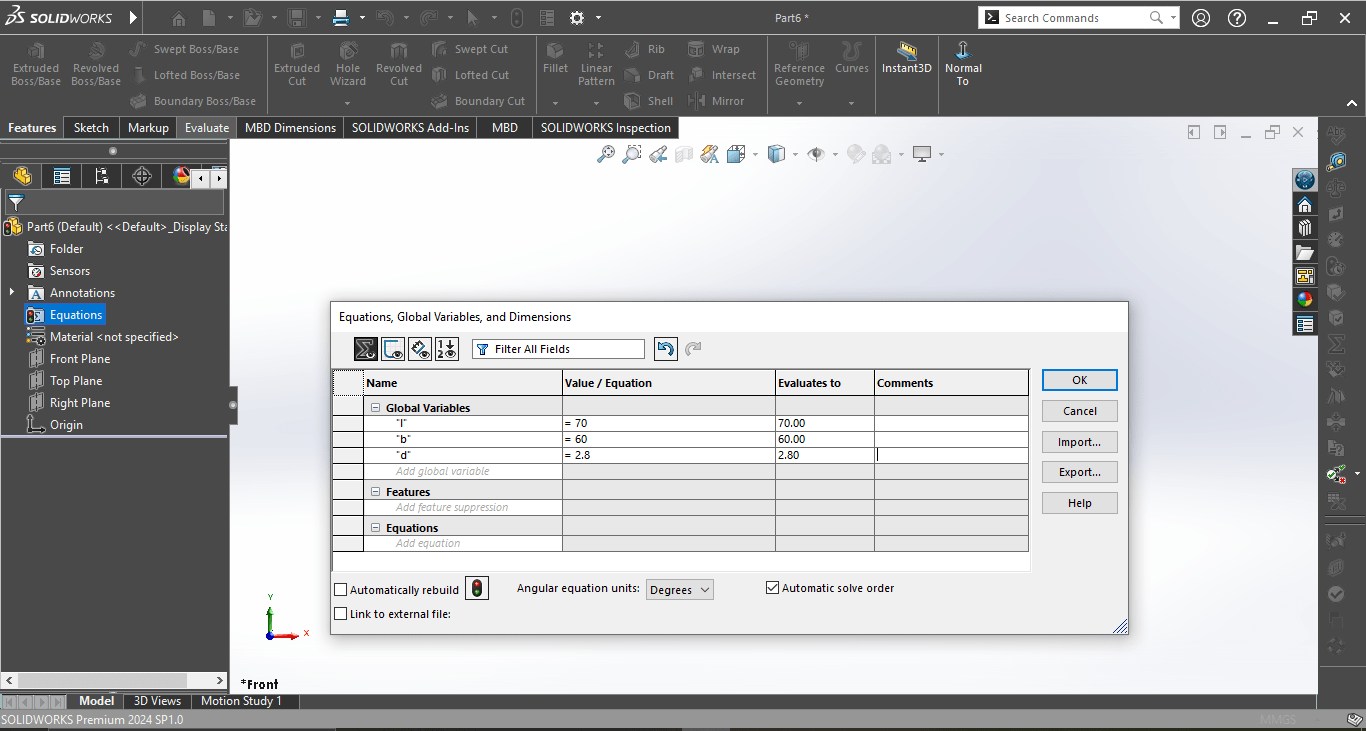Open Custom Properties in task pane

tap(1304, 324)
